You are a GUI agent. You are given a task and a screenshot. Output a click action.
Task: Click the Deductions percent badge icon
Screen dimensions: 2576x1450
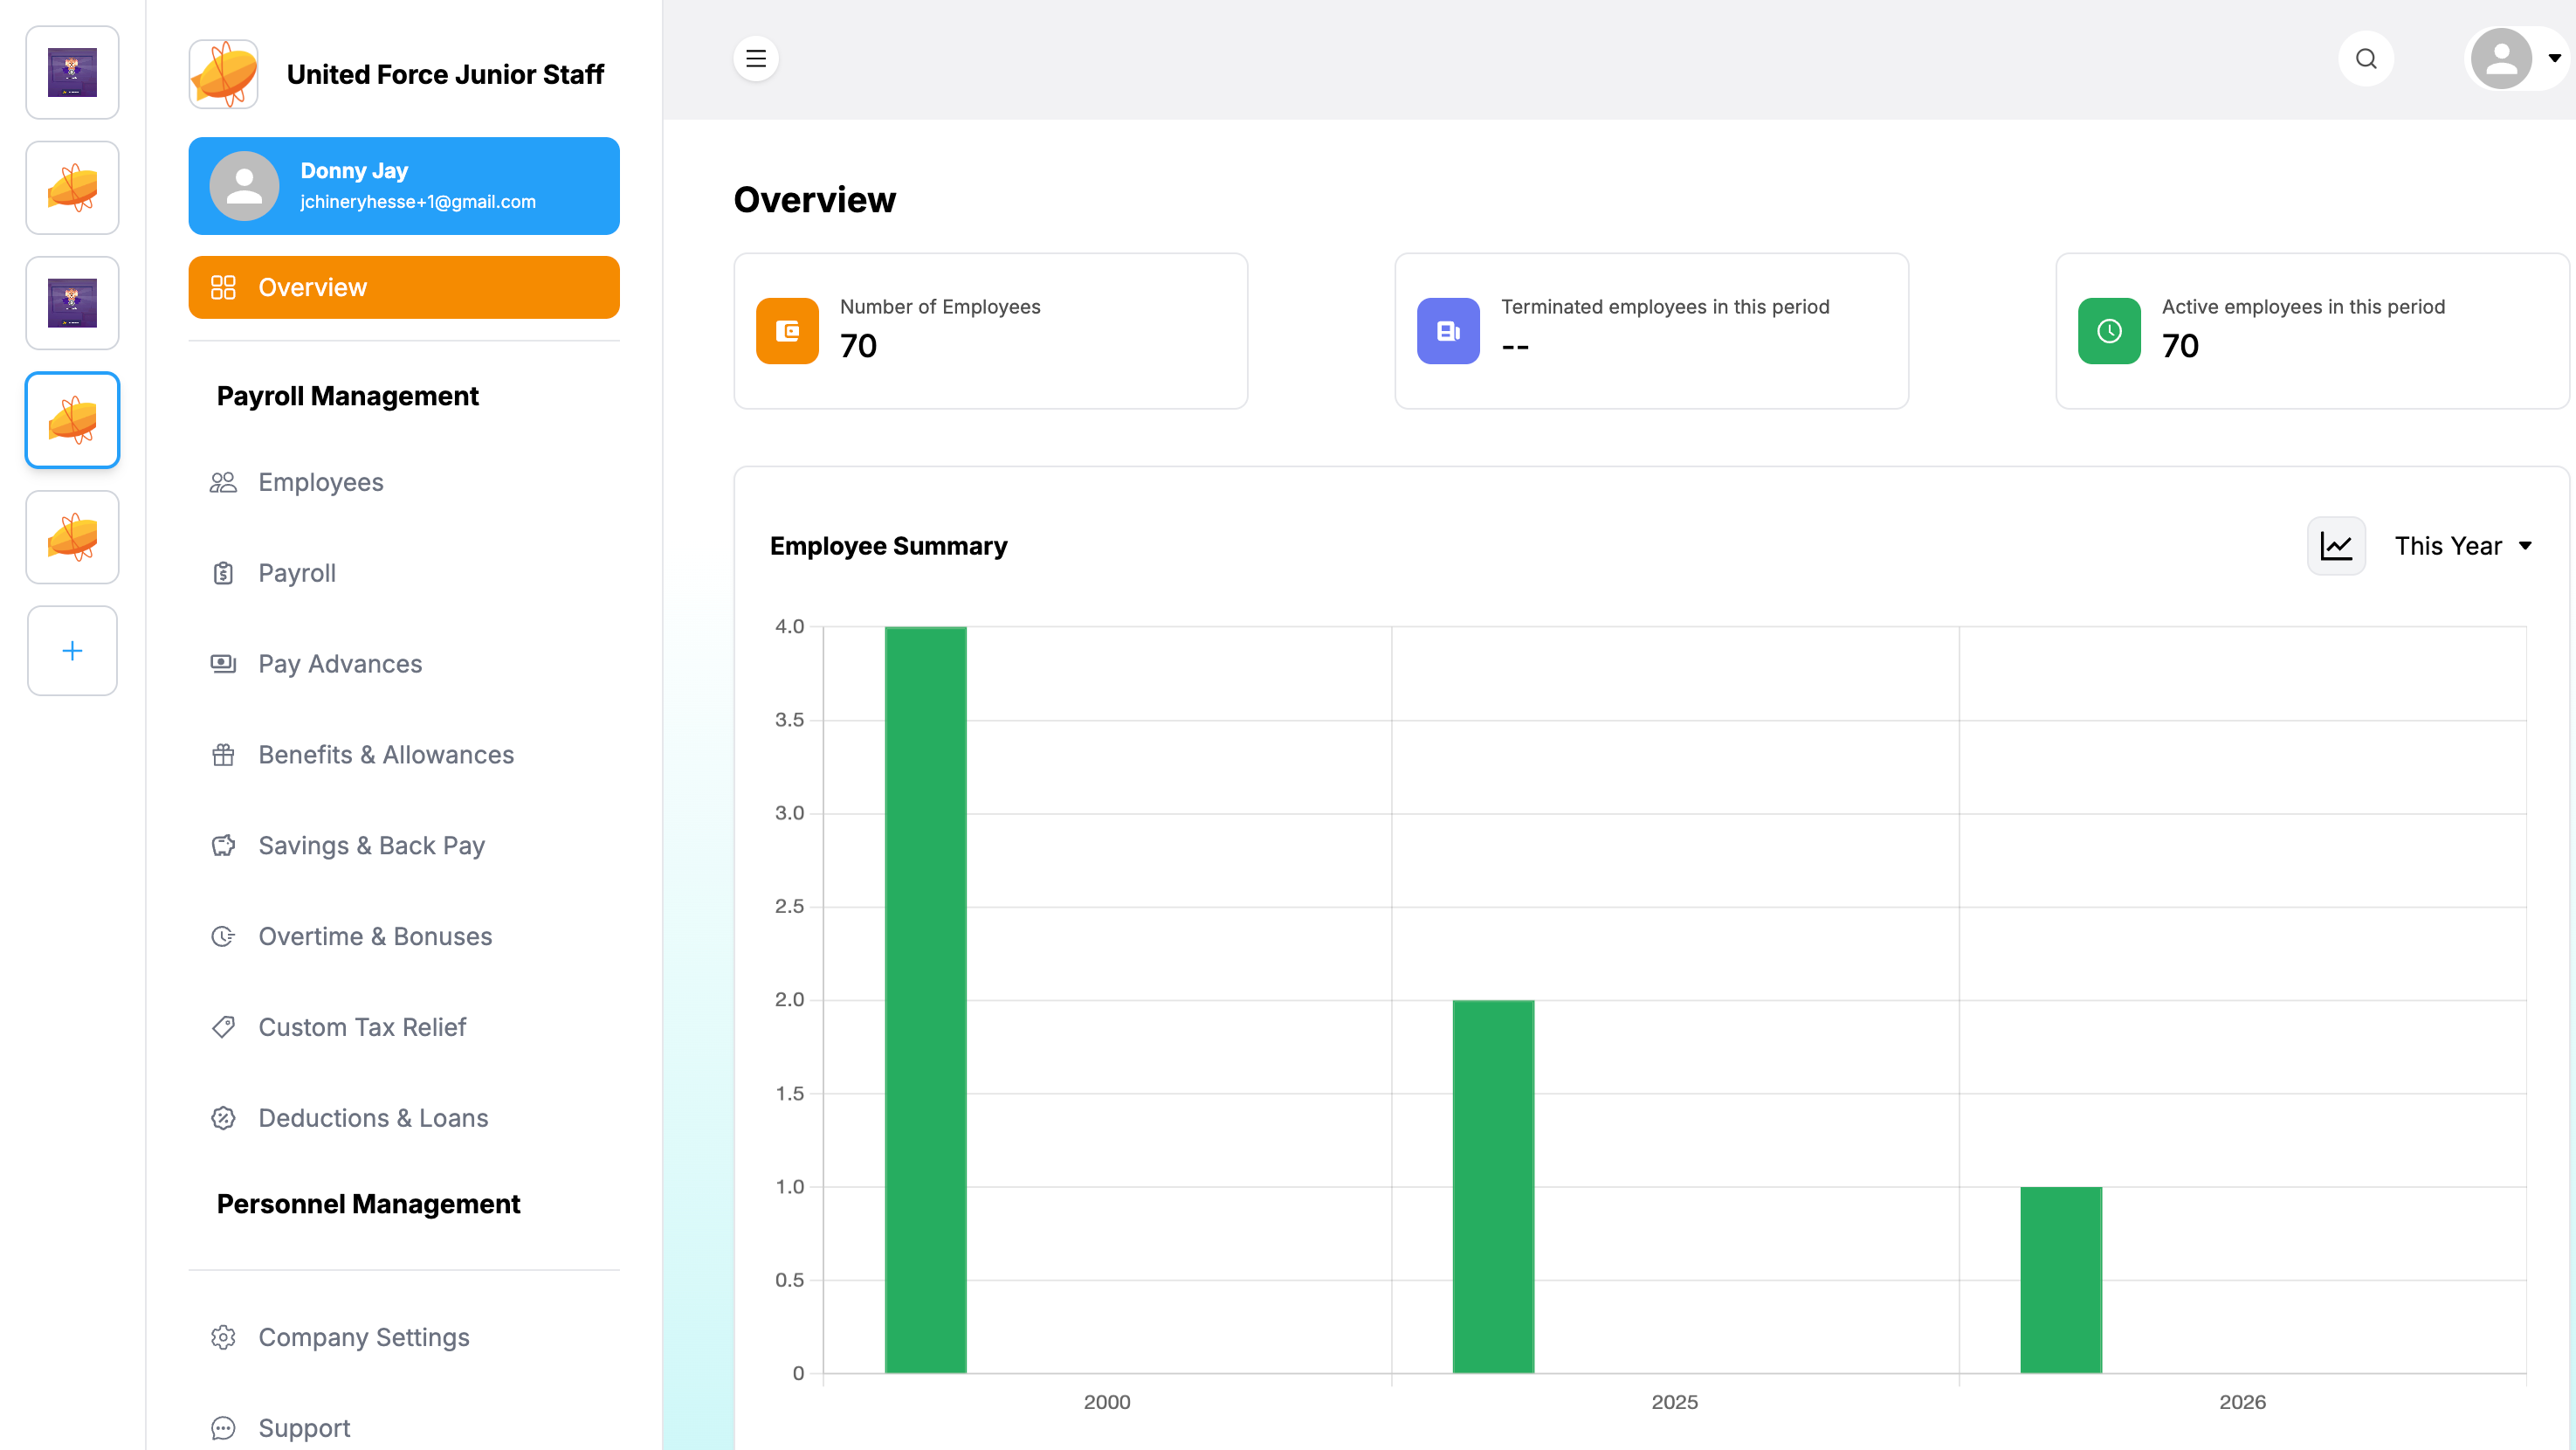(223, 1119)
